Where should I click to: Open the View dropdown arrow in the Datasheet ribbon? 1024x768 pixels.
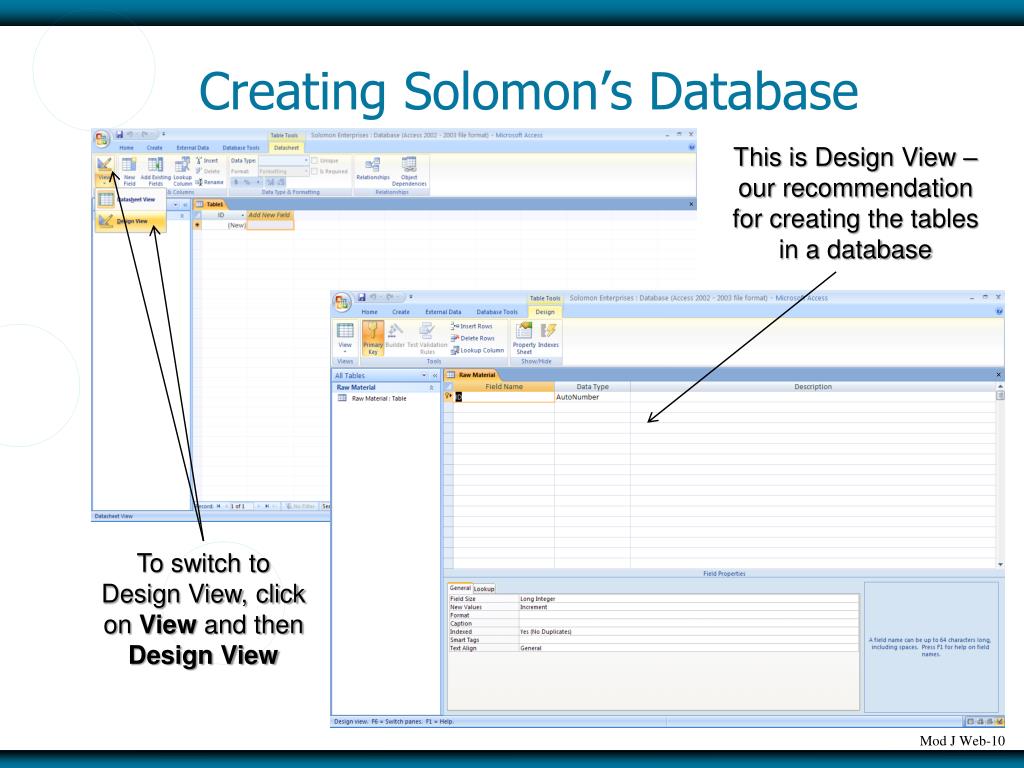point(103,184)
